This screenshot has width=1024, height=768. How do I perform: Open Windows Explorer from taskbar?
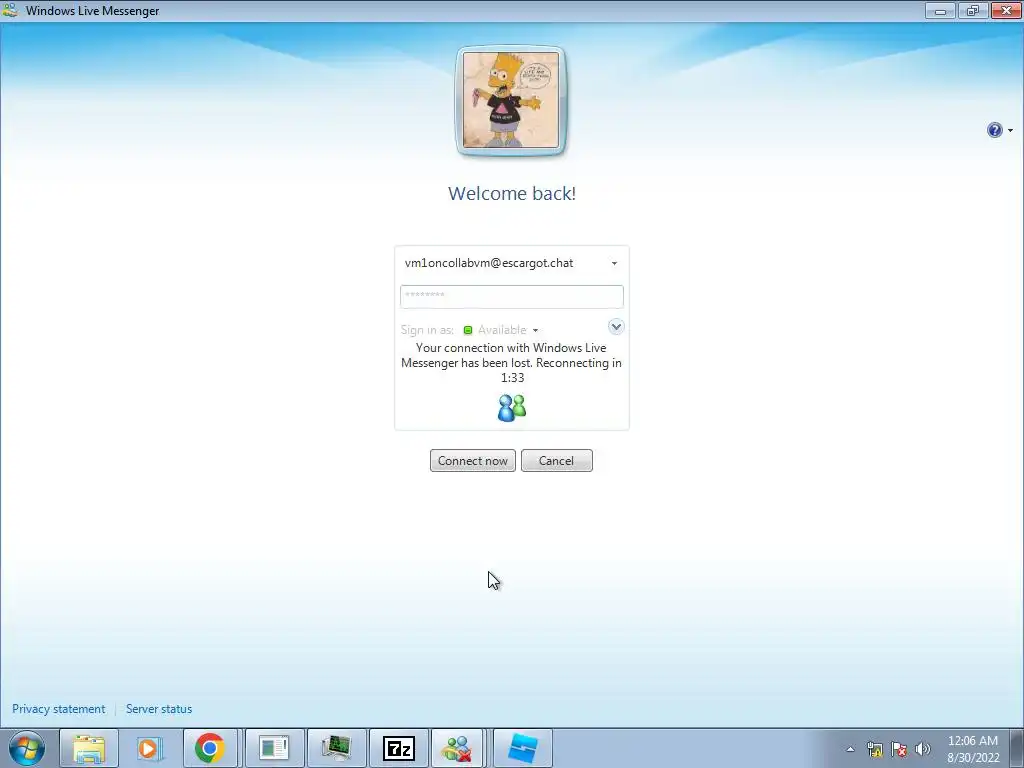(89, 748)
